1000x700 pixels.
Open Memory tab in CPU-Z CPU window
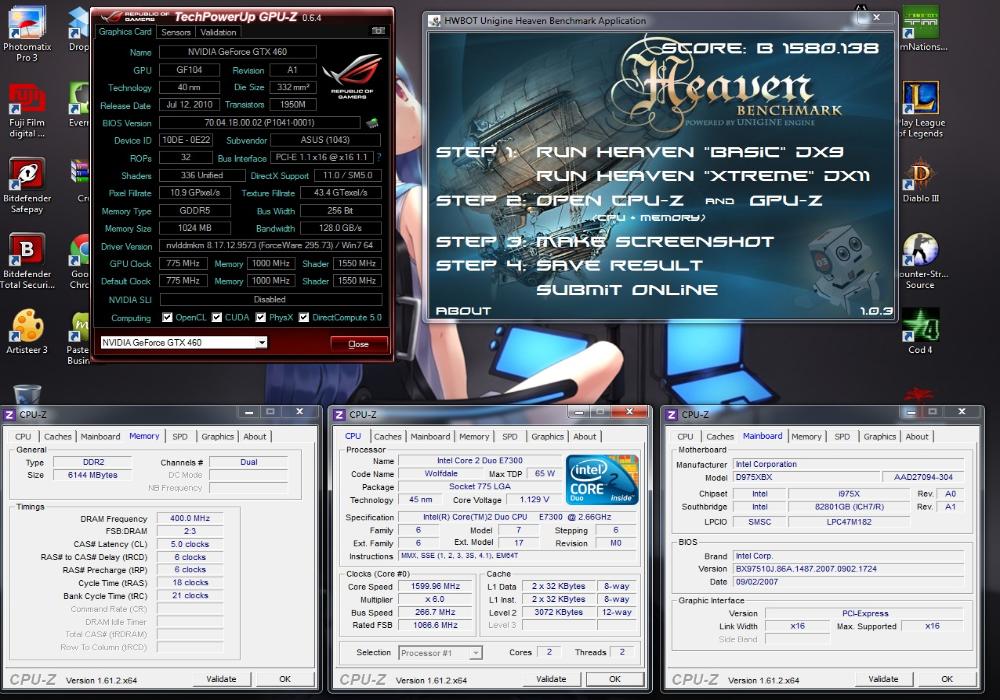474,437
